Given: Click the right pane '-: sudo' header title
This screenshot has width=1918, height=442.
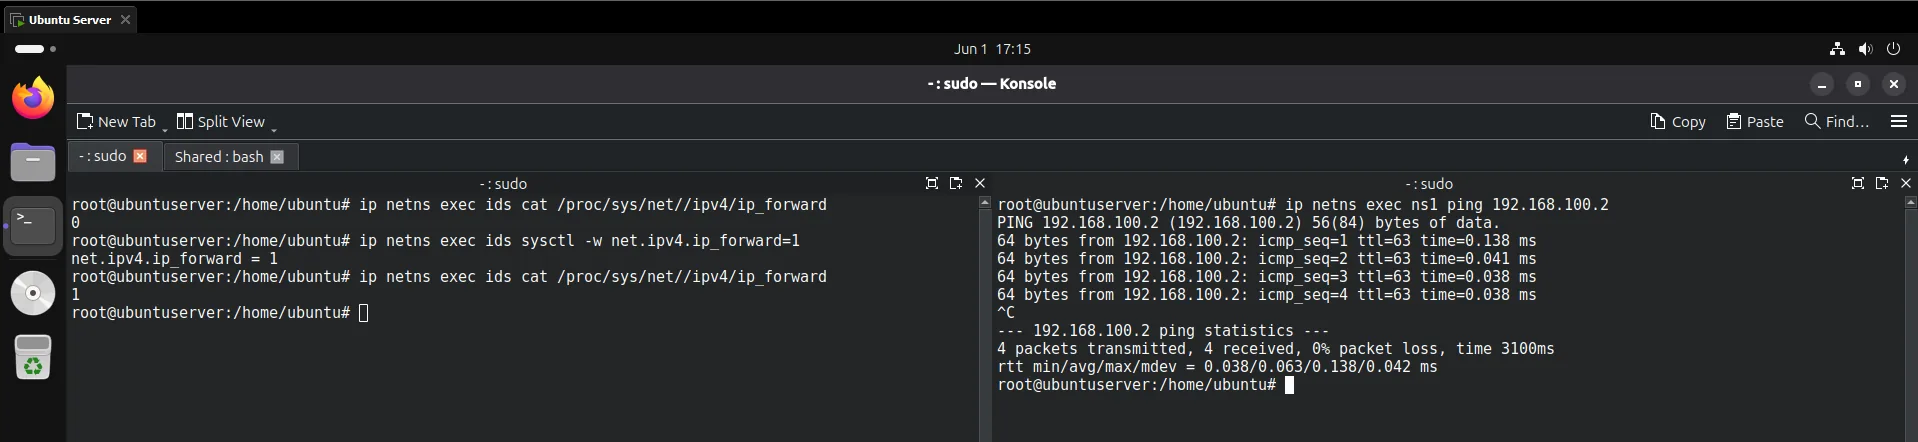Looking at the screenshot, I should click(x=1428, y=184).
